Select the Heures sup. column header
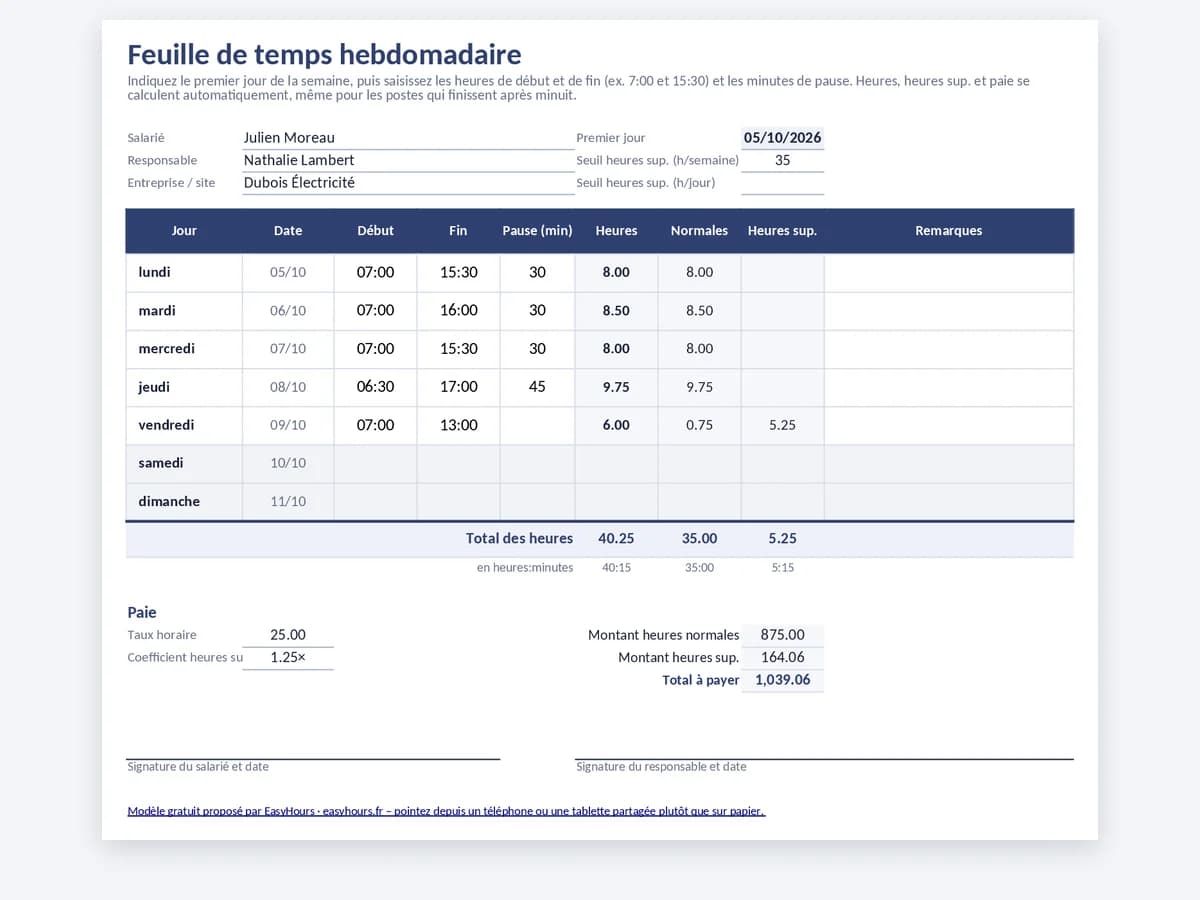 tap(783, 231)
